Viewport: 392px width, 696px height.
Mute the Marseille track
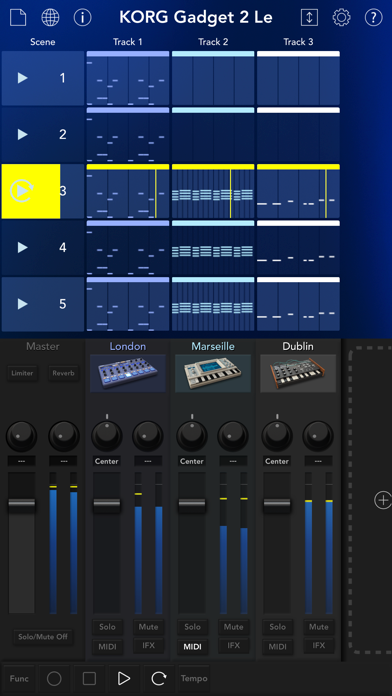[x=234, y=627]
